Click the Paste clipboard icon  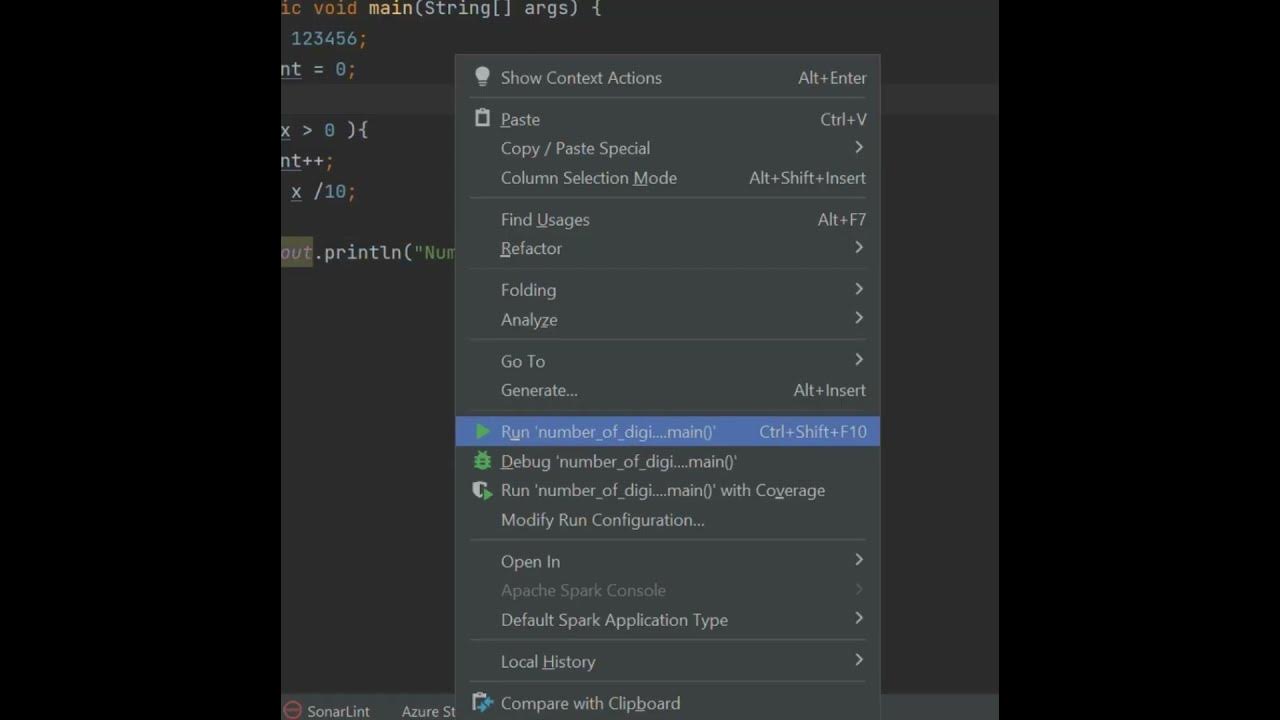[x=482, y=119]
